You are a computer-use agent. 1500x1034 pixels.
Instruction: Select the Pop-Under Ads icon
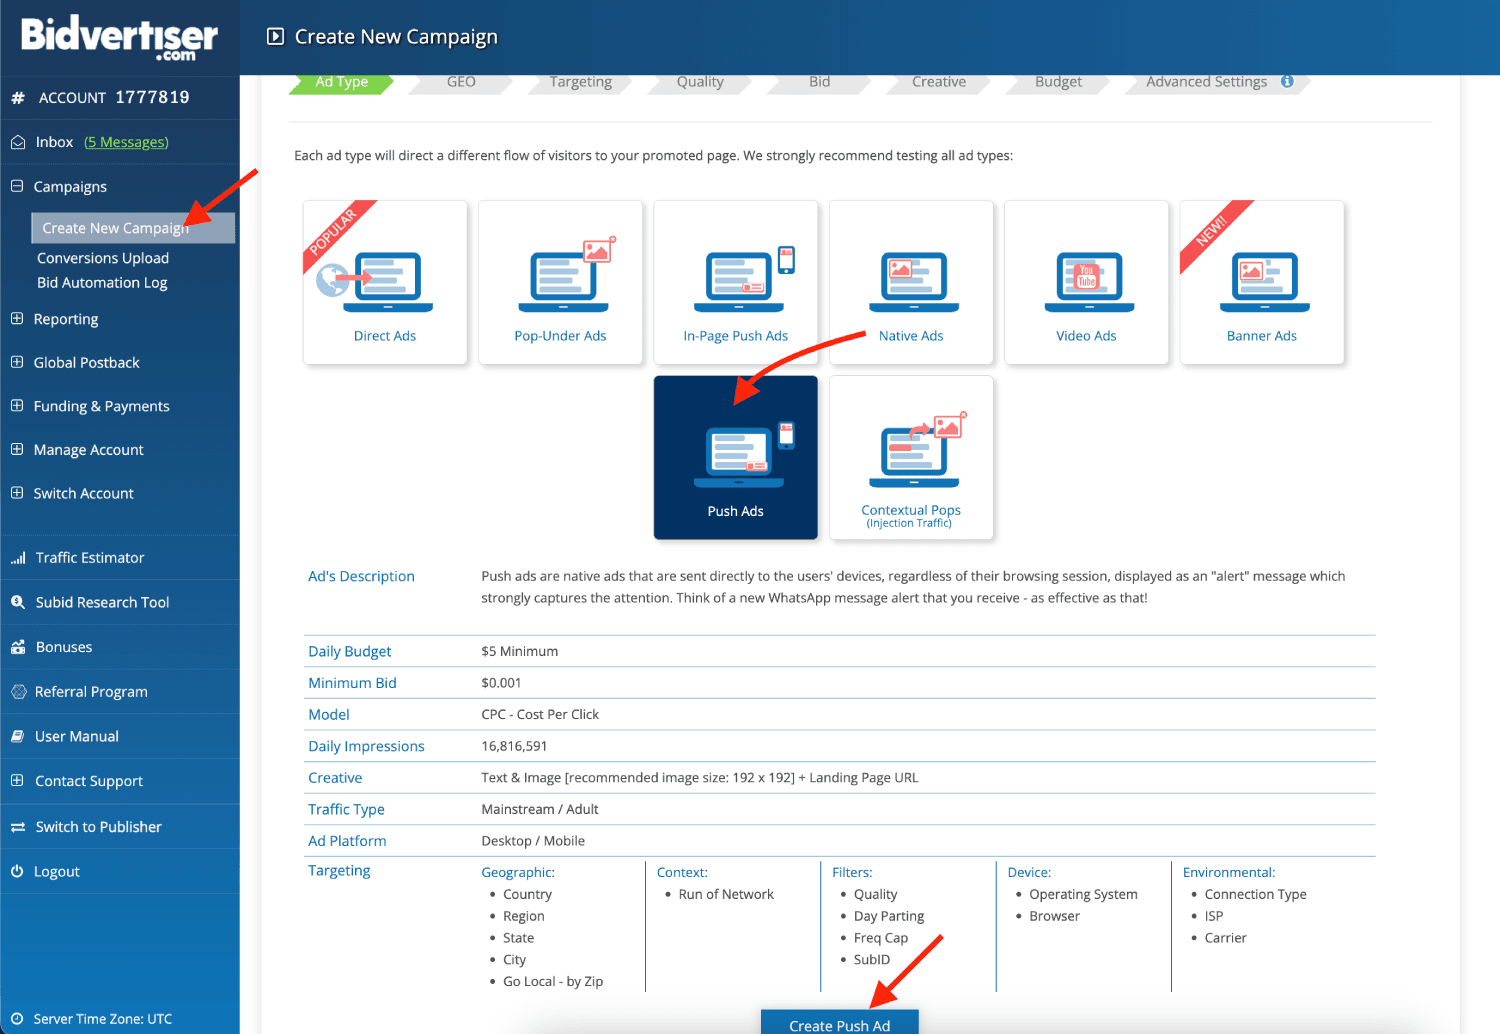point(567,274)
